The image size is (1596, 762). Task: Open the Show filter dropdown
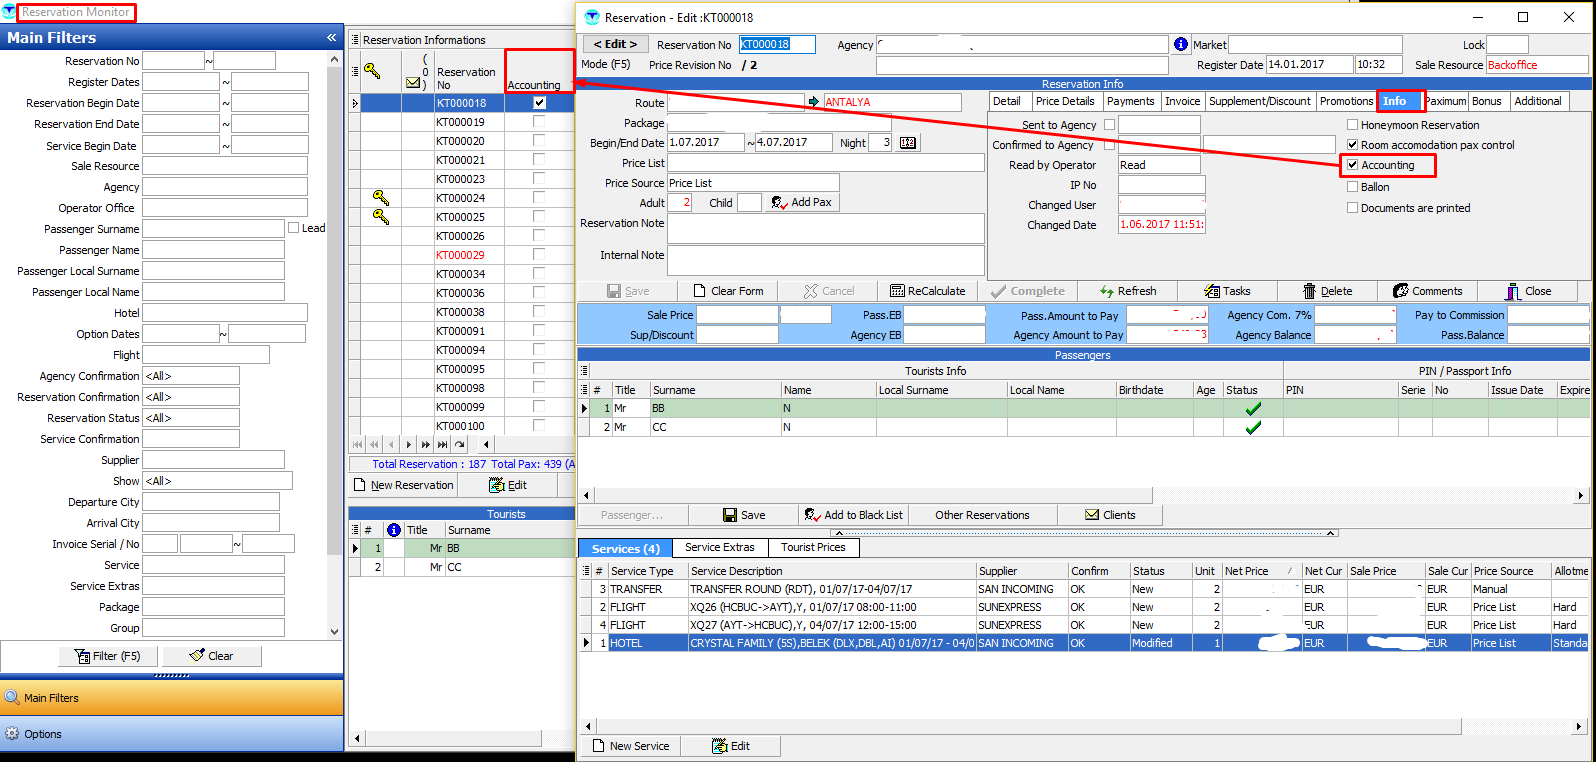pos(216,481)
